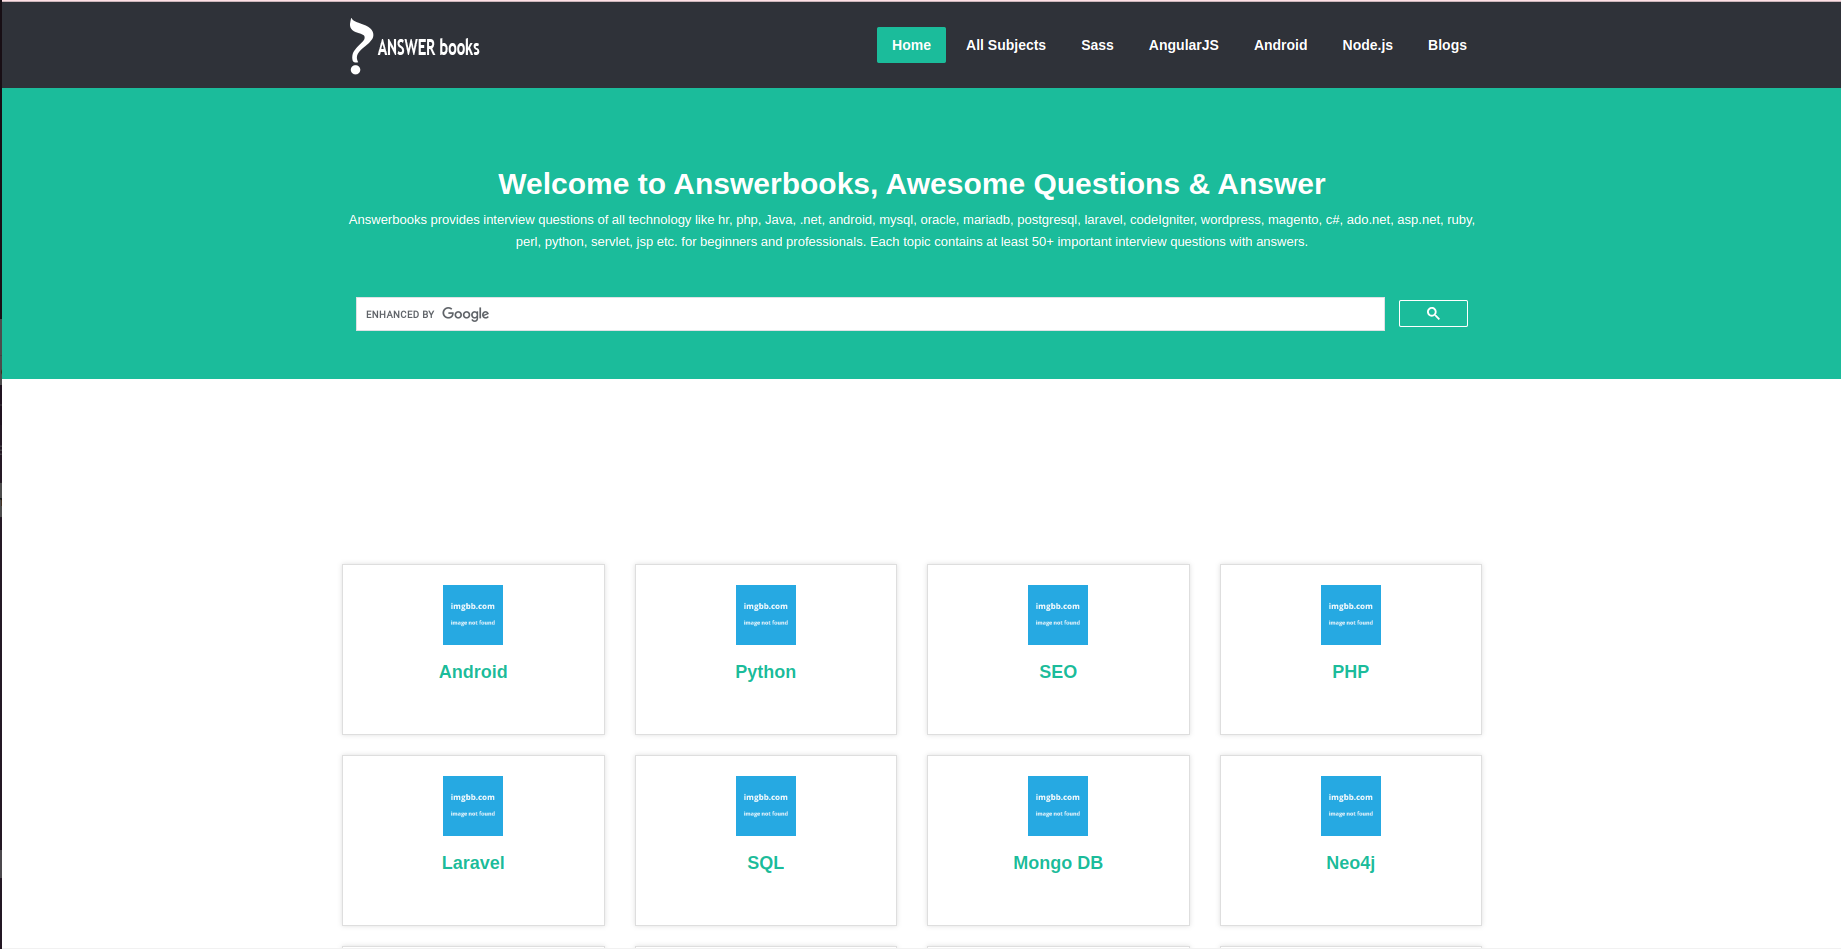This screenshot has width=1841, height=949.
Task: Click the ANSWER books site title
Action: point(428,45)
